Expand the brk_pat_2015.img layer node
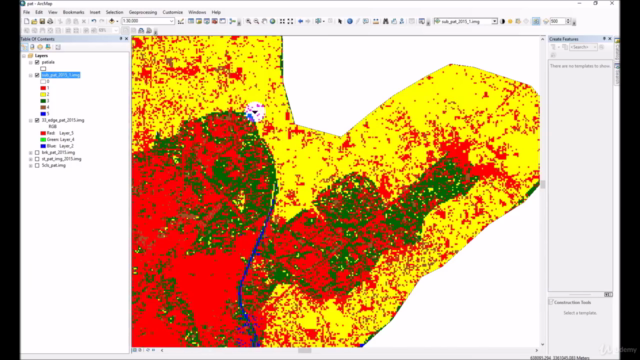640x360 pixels. tap(31, 153)
